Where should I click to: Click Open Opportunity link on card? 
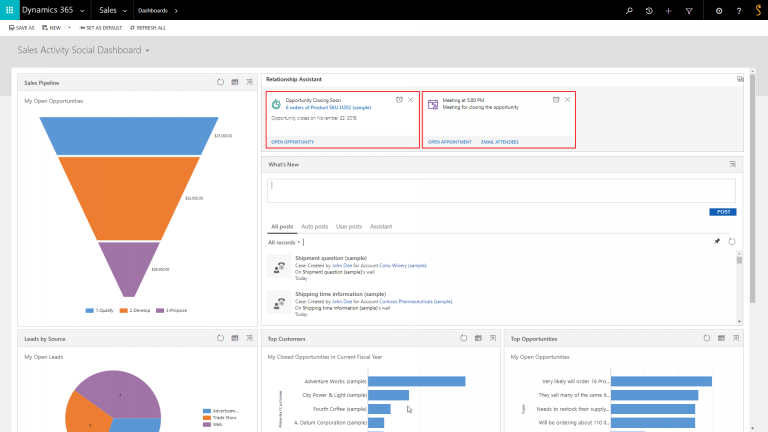point(292,142)
